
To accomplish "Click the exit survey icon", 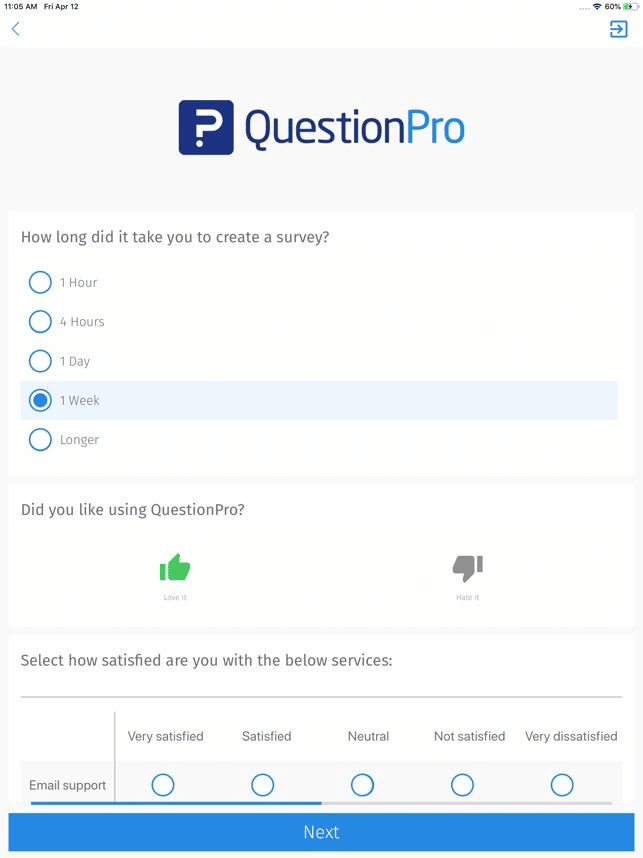I will pyautogui.click(x=618, y=29).
